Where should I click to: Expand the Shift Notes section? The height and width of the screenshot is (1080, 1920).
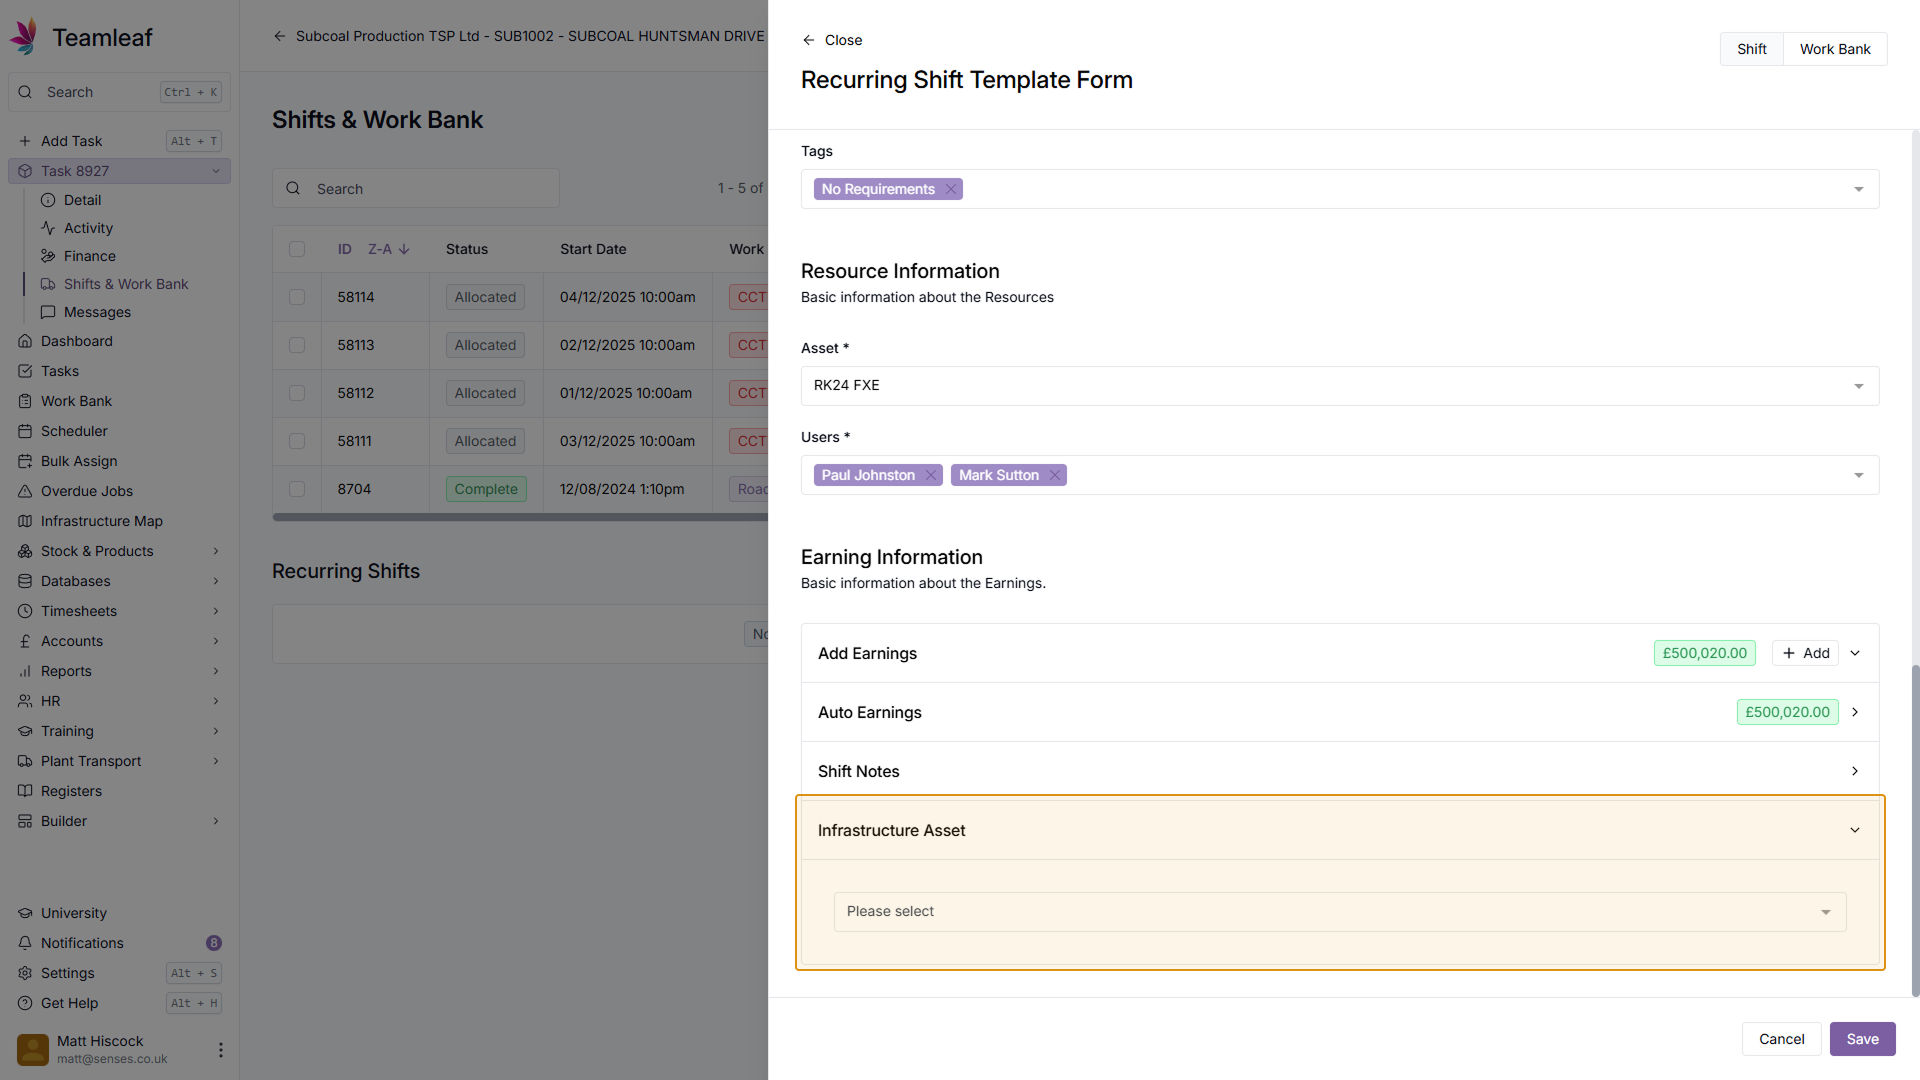[x=1854, y=771]
